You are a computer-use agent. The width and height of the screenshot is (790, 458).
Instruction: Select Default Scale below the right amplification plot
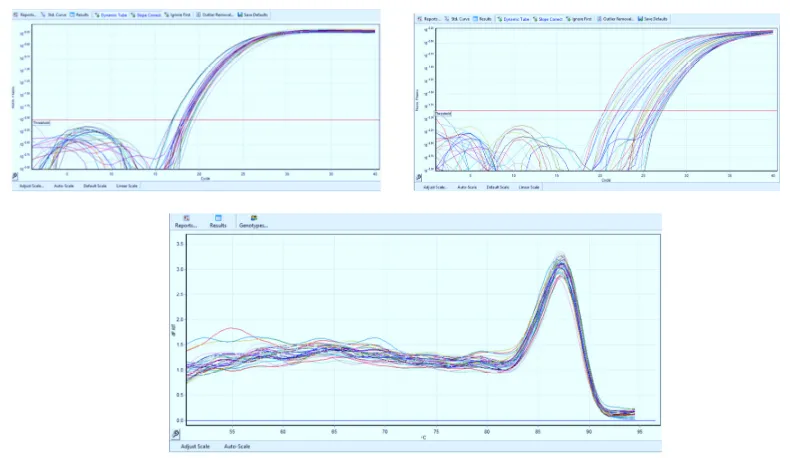(x=498, y=187)
